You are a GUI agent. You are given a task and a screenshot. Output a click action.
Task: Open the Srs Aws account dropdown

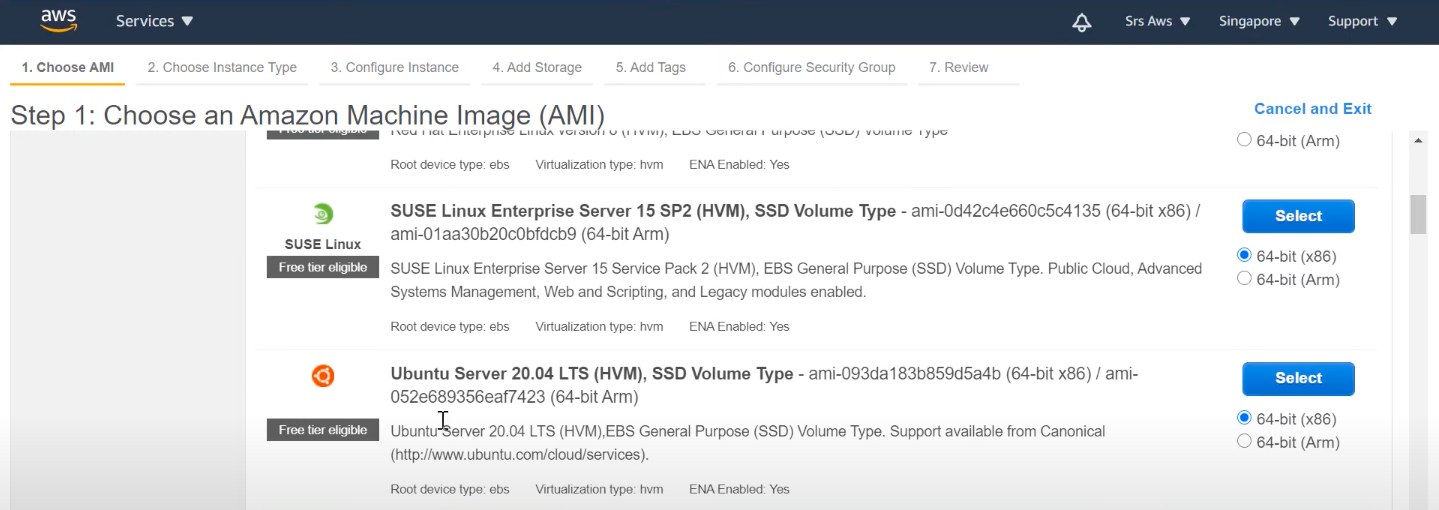(x=1157, y=21)
